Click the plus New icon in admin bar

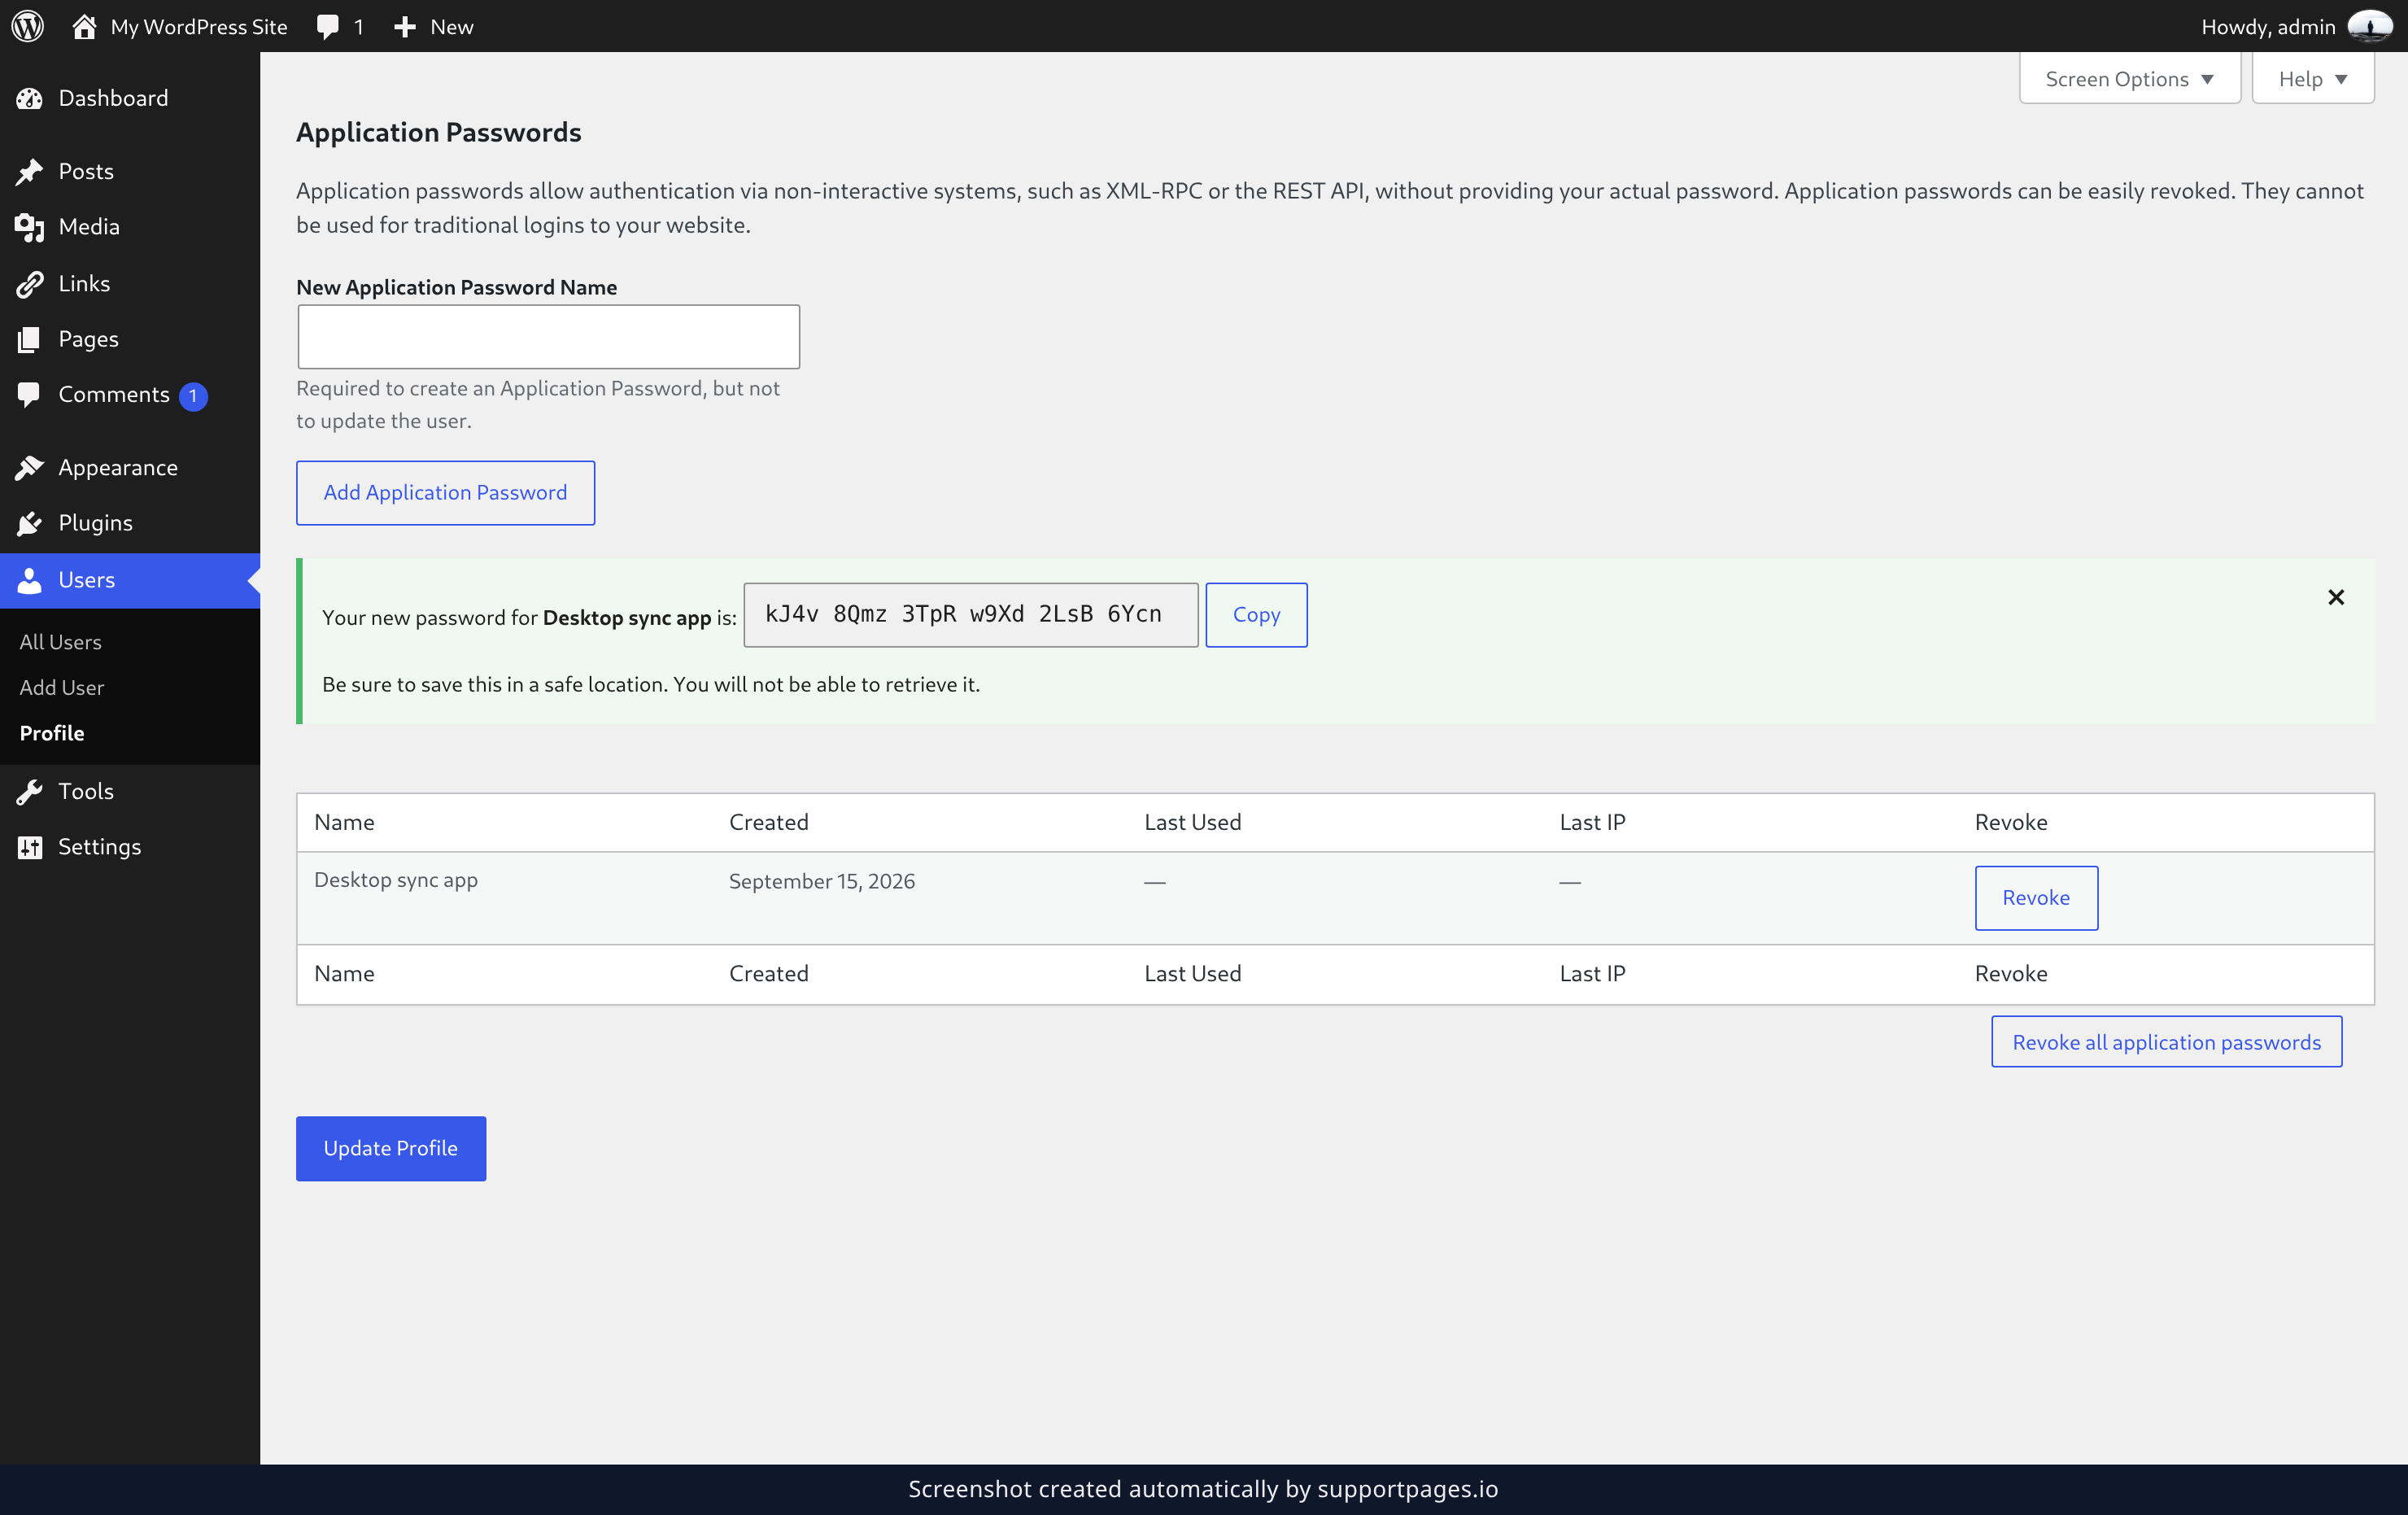click(x=404, y=27)
